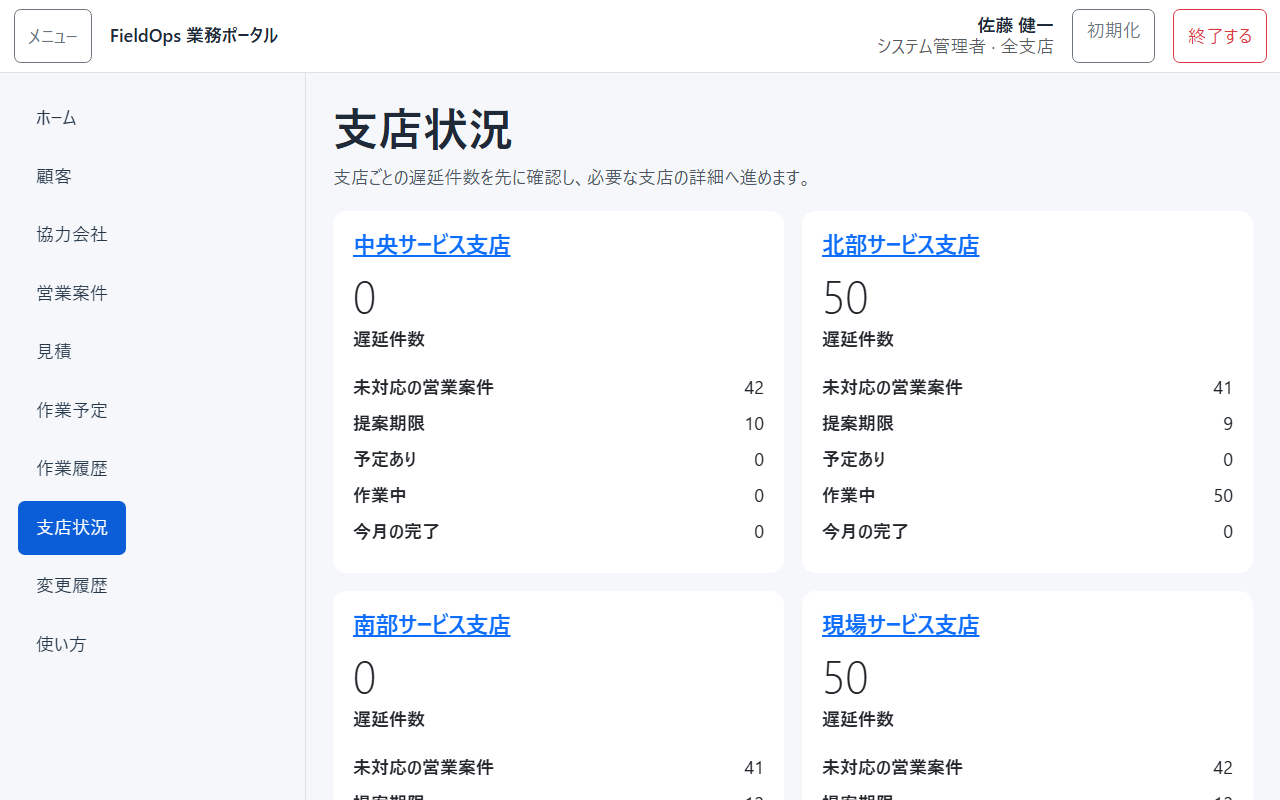
Task: Click the page description under 支店状況 heading
Action: click(x=572, y=178)
